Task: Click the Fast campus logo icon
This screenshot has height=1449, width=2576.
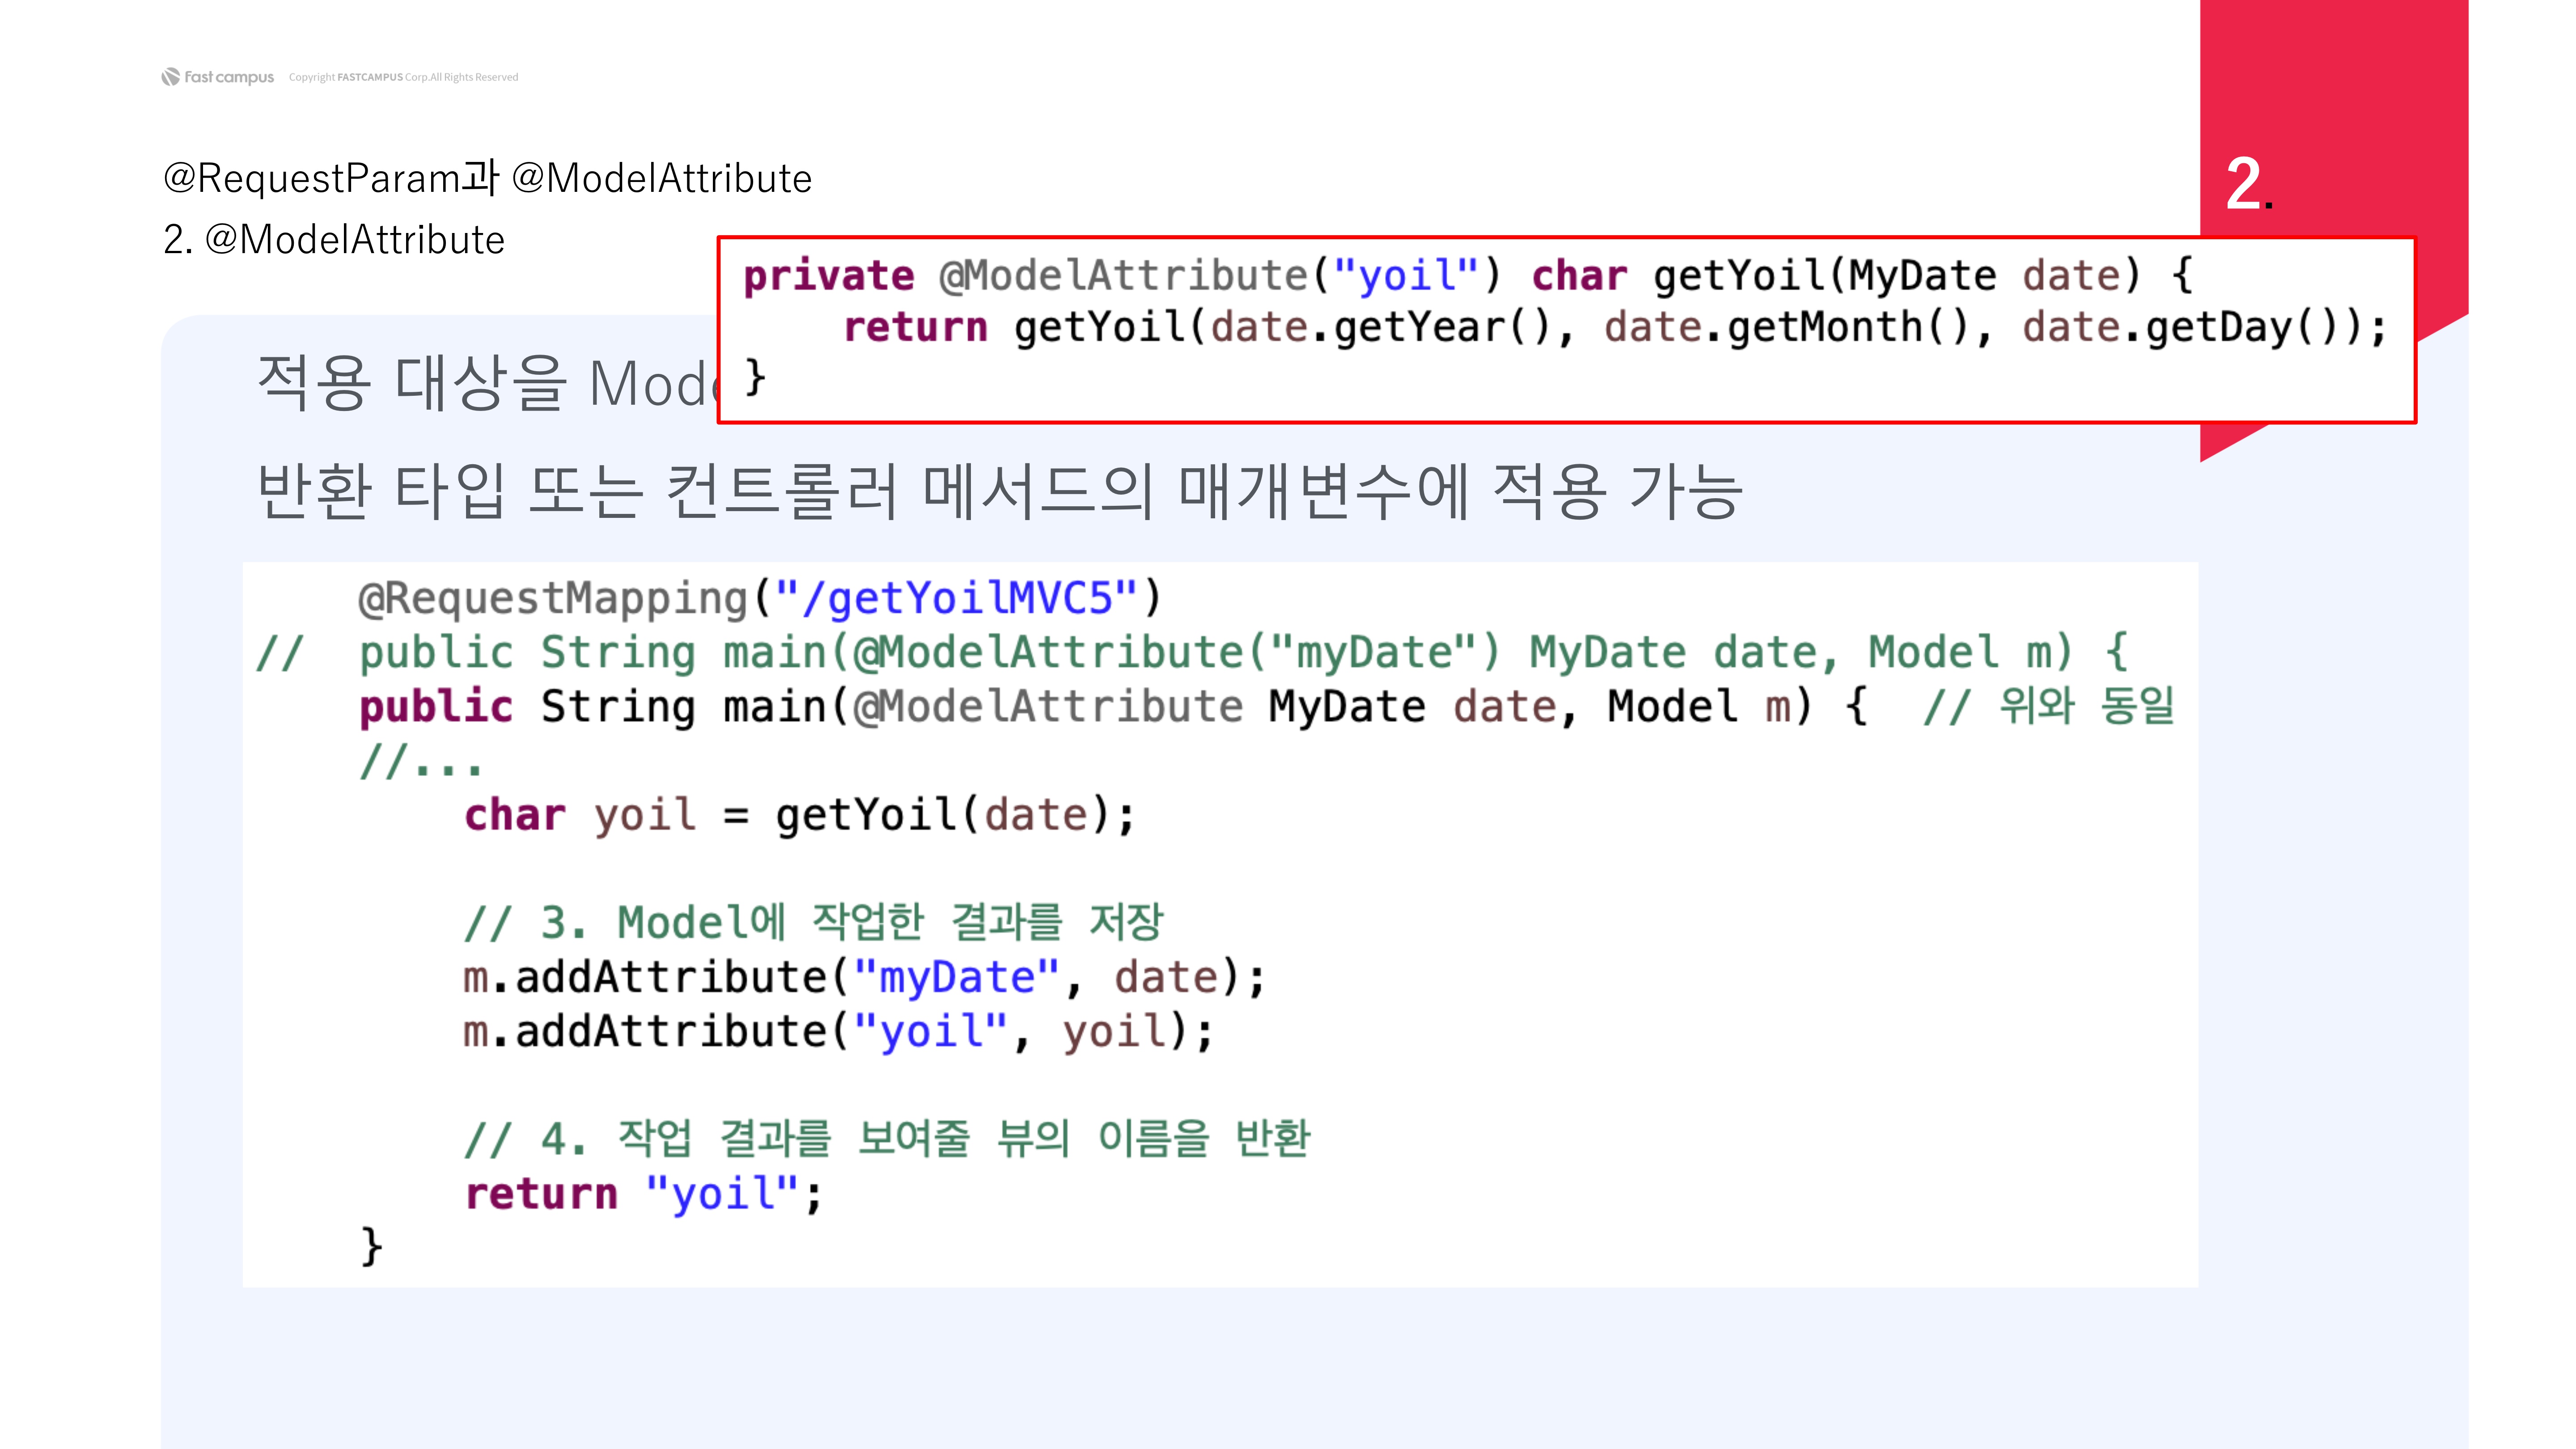Action: (x=171, y=77)
